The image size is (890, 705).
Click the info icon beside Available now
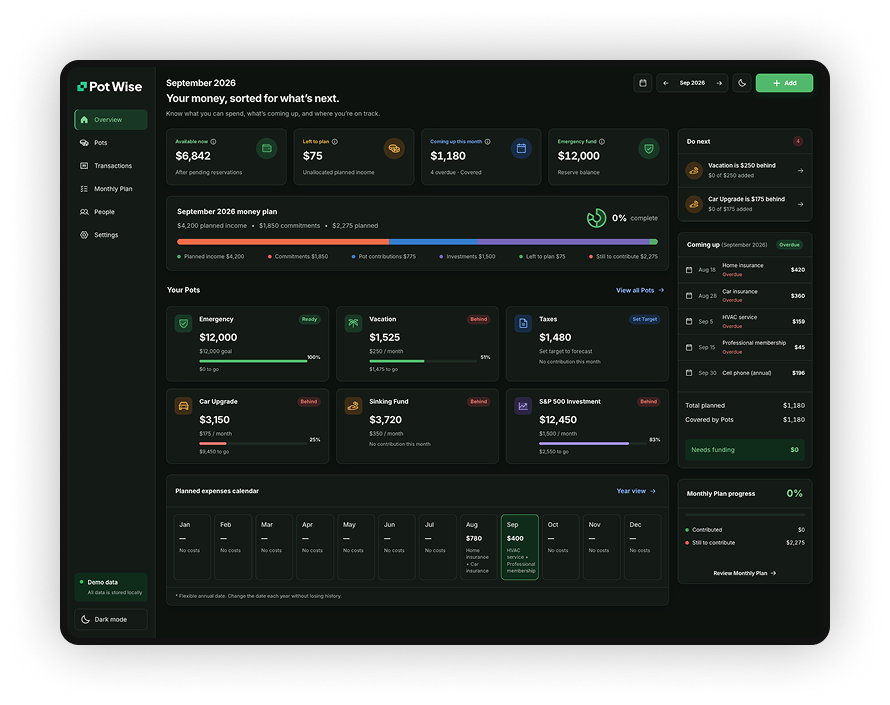(x=213, y=141)
